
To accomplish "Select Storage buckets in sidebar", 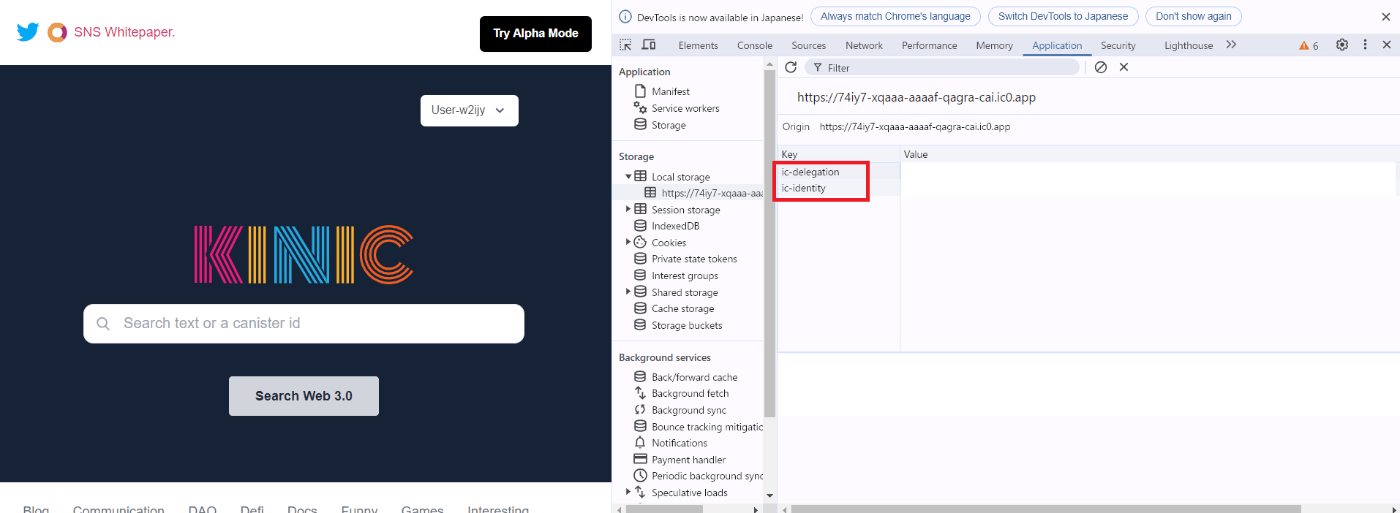I will pos(686,325).
